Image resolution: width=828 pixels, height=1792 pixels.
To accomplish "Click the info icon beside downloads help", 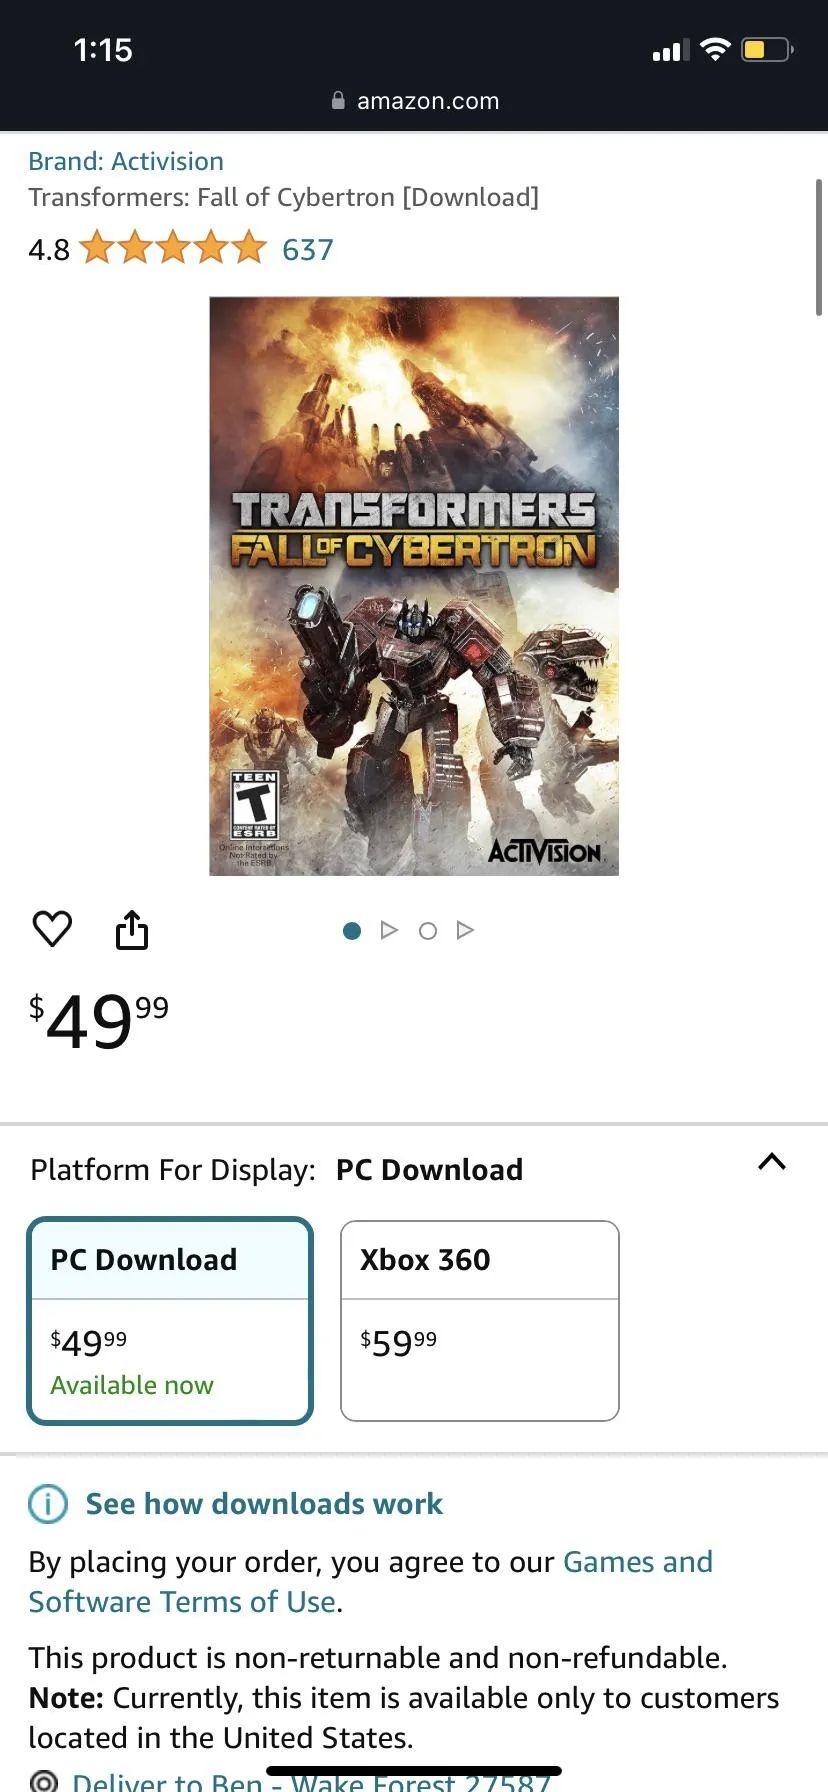I will 47,1504.
